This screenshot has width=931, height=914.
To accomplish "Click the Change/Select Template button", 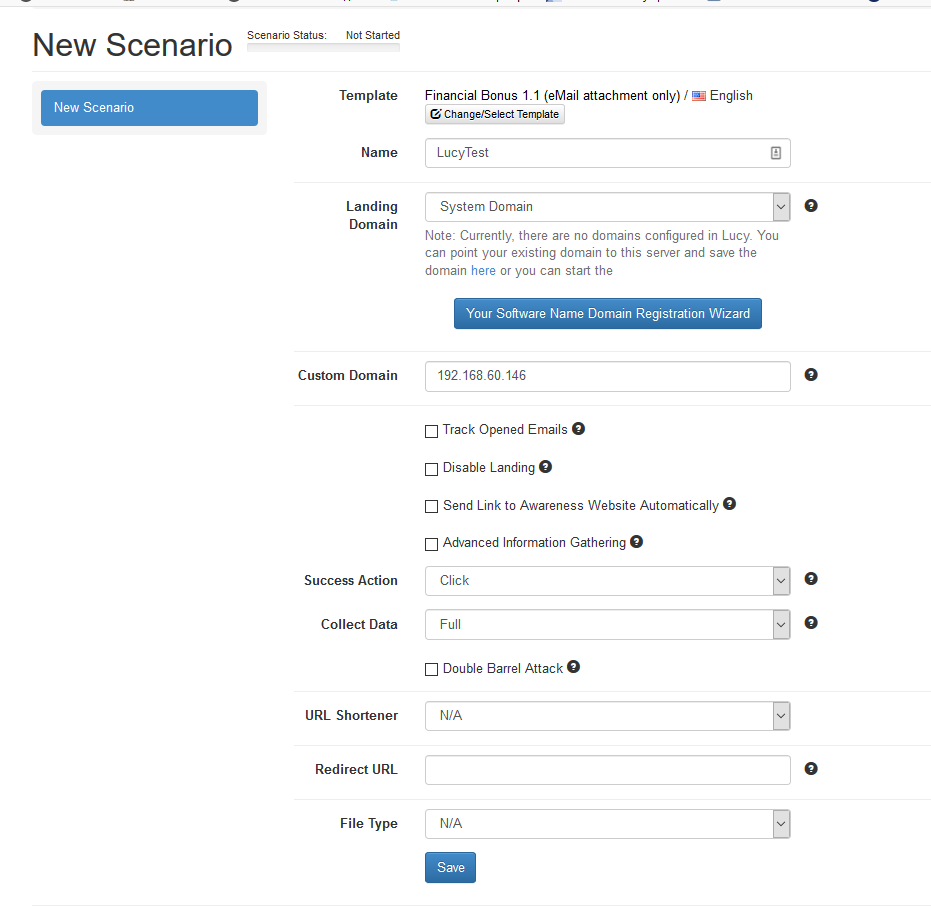I will point(495,114).
